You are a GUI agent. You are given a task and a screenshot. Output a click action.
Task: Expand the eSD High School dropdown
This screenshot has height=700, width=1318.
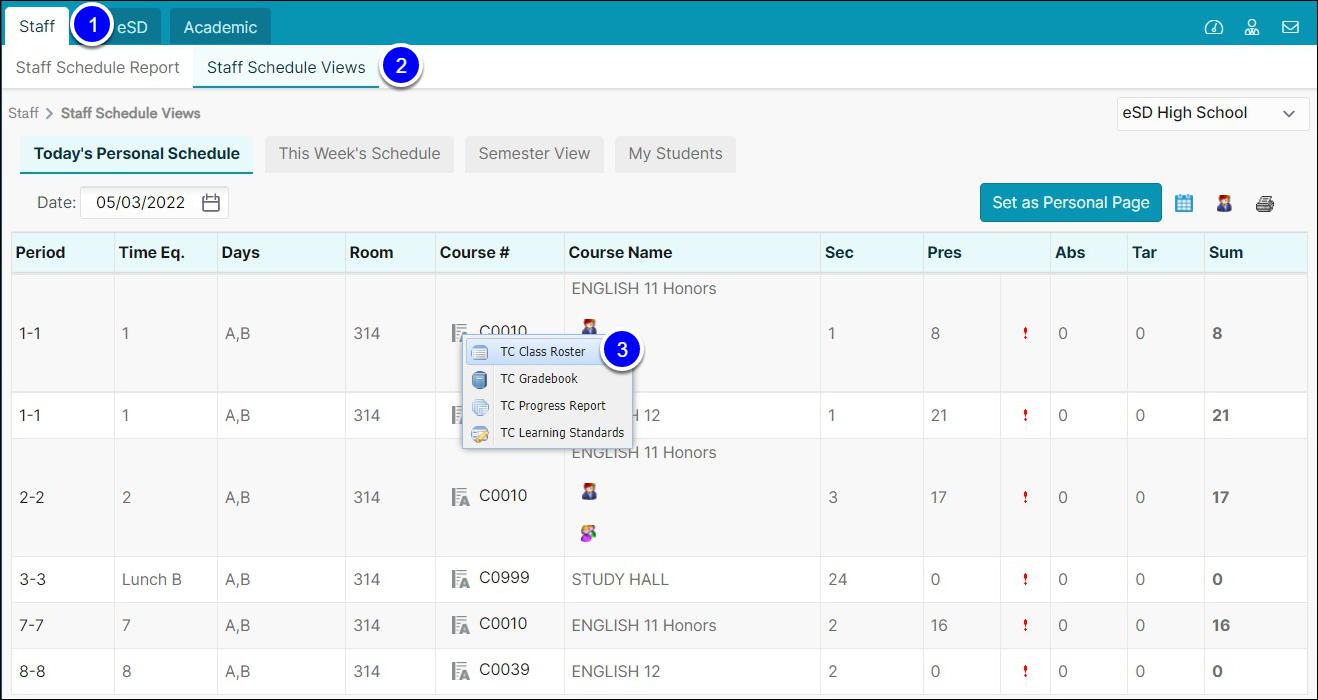(x=1213, y=114)
